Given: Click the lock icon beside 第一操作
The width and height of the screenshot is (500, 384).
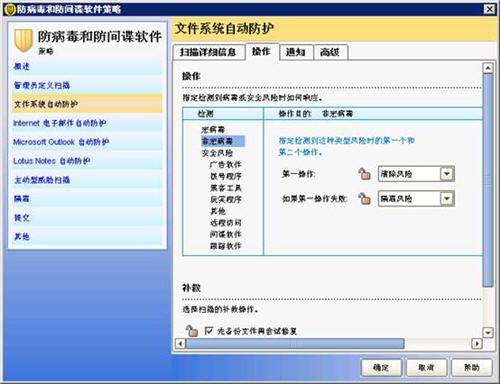Looking at the screenshot, I should (364, 174).
